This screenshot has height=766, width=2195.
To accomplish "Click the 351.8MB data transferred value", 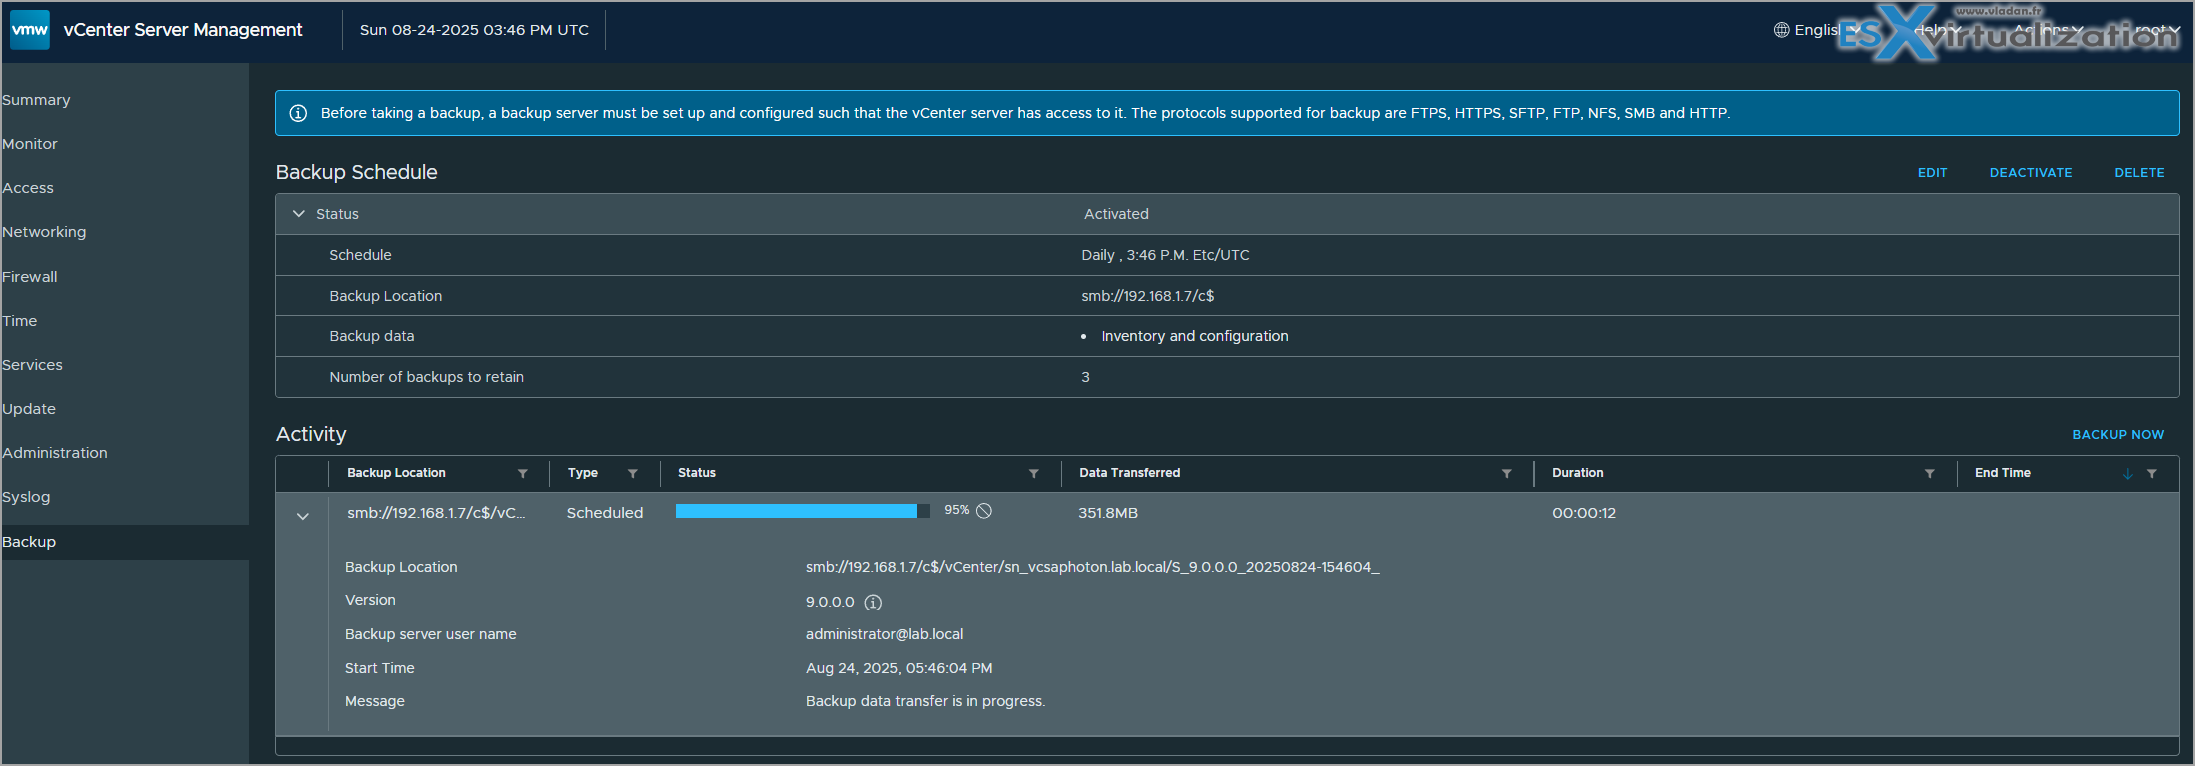I will tap(1108, 513).
